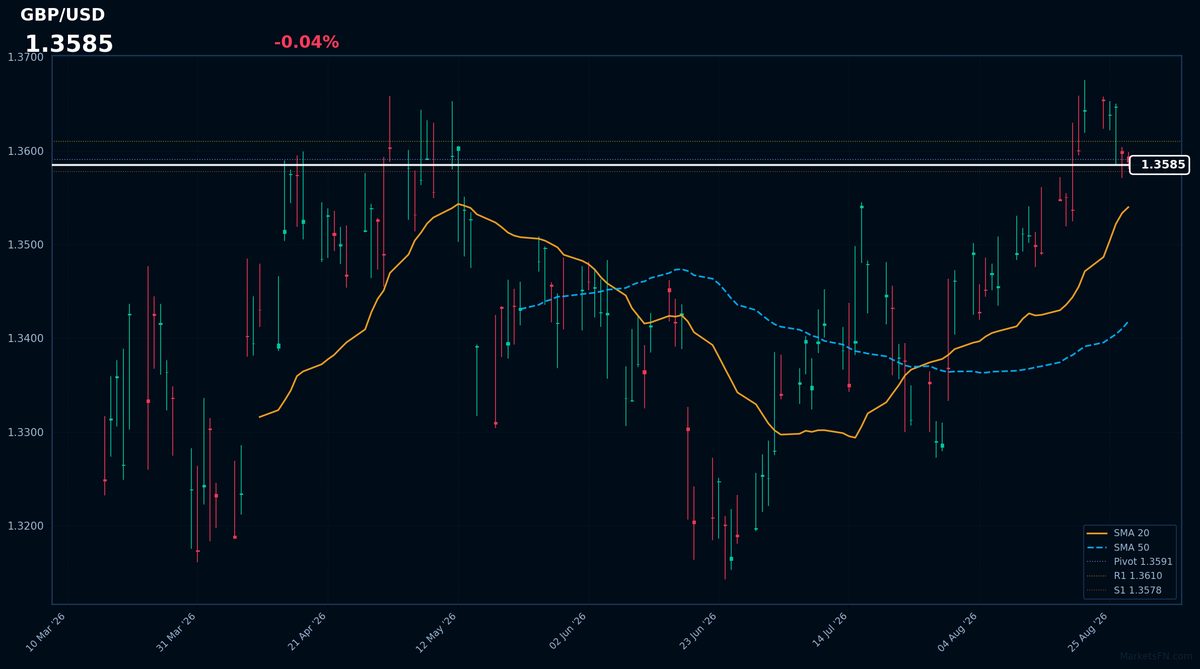Screen dimensions: 1200x669
Task: Click the 1.3200 y-axis label
Action: (x=25, y=526)
